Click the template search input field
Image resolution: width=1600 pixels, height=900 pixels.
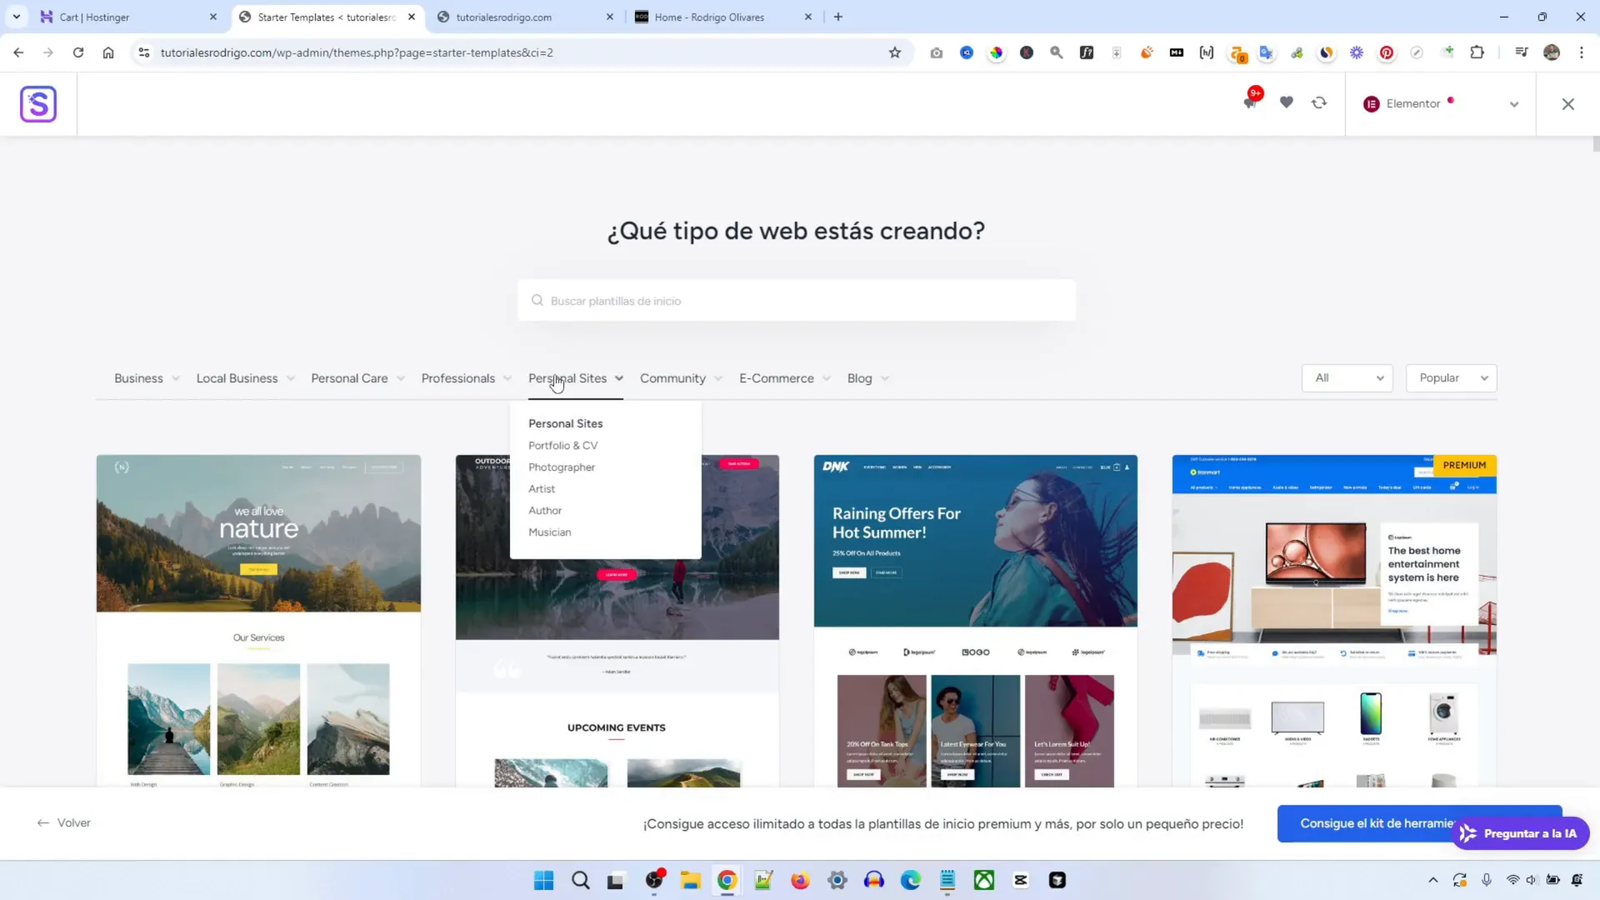(796, 301)
